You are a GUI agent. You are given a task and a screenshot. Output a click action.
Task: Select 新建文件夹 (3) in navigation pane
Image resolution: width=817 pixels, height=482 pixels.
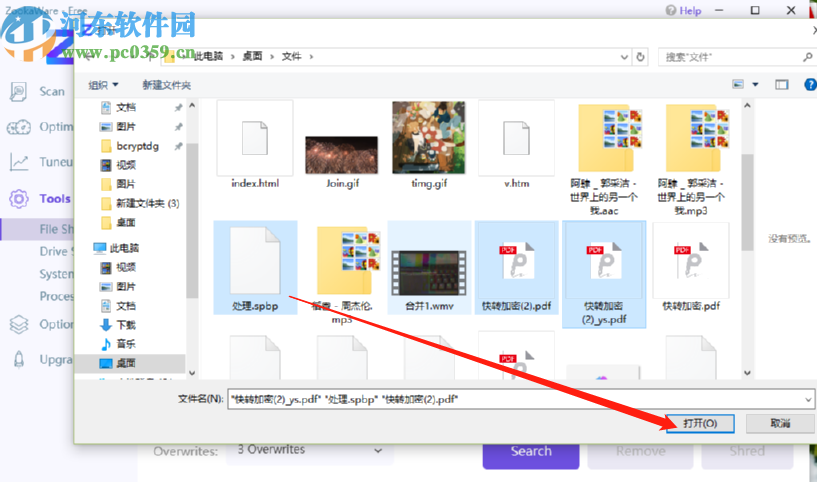tap(147, 203)
